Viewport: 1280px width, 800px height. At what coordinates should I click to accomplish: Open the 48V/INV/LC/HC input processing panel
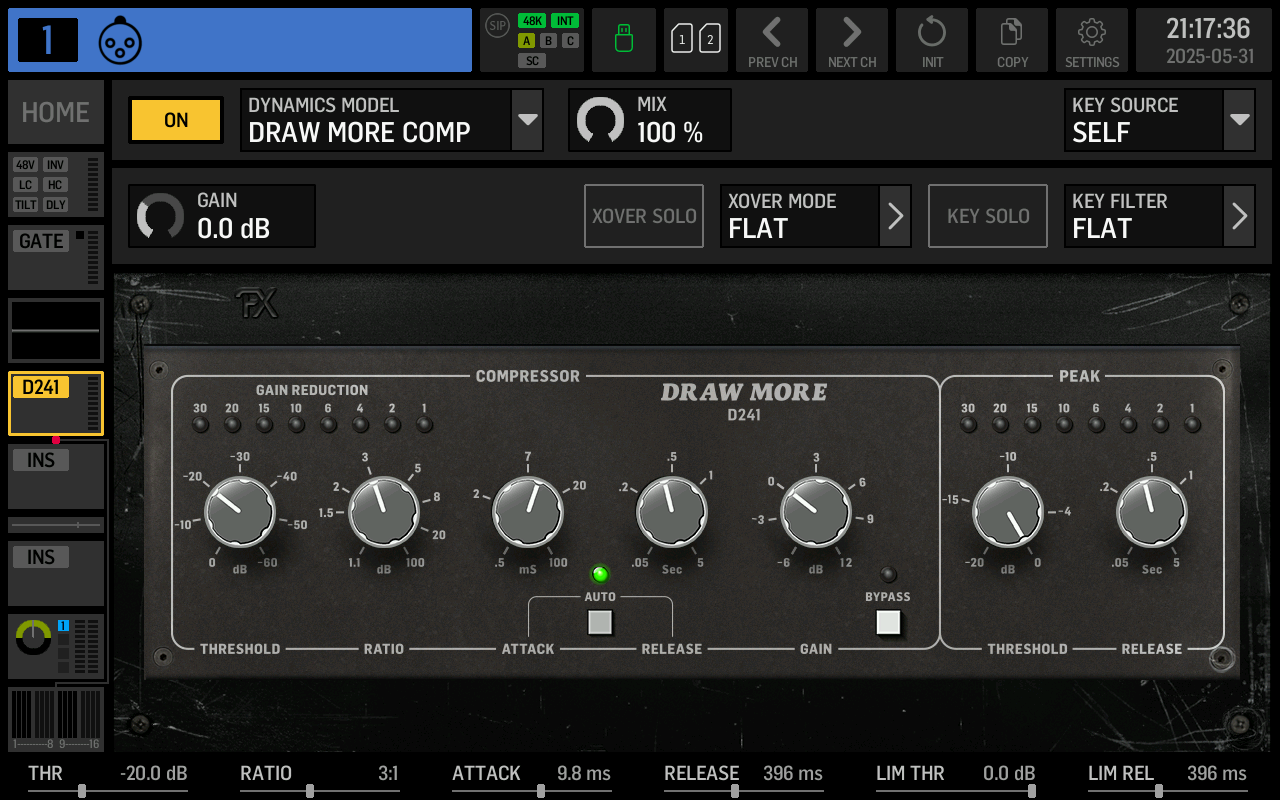point(55,185)
